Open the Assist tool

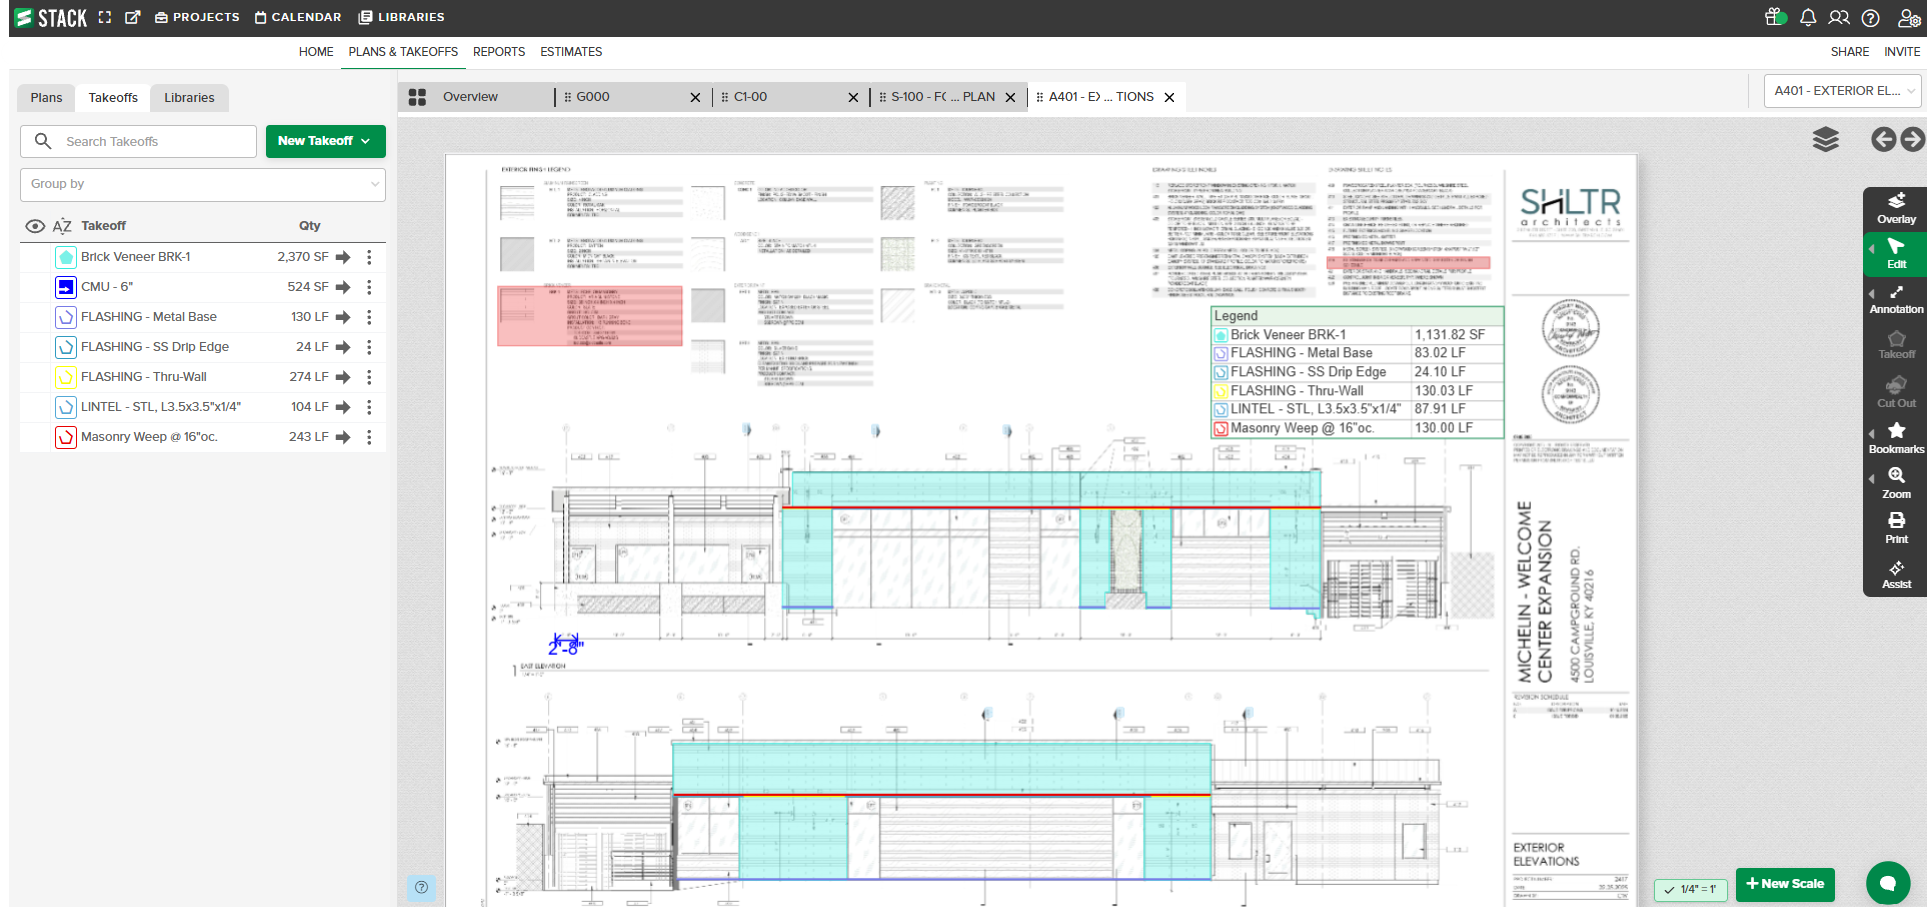click(1895, 574)
